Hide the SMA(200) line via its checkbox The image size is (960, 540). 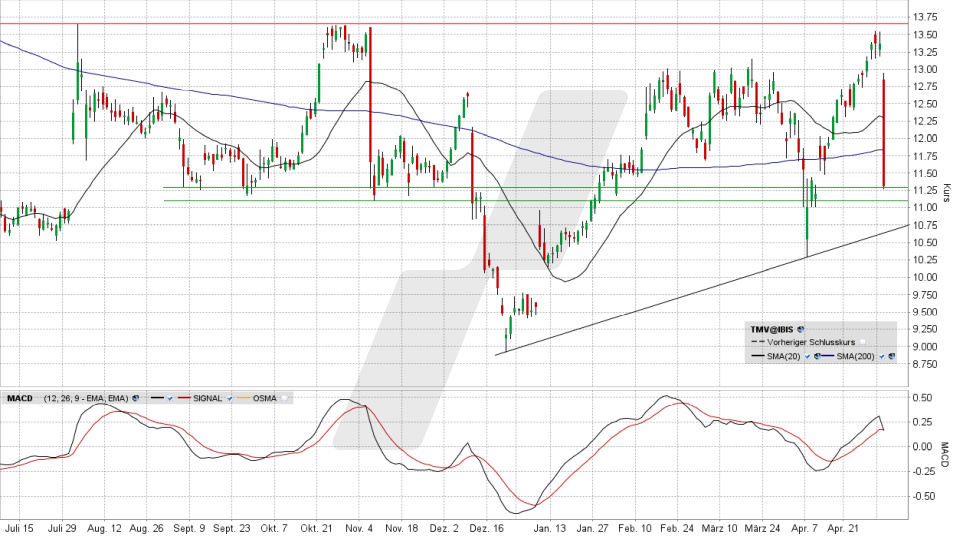click(x=881, y=356)
